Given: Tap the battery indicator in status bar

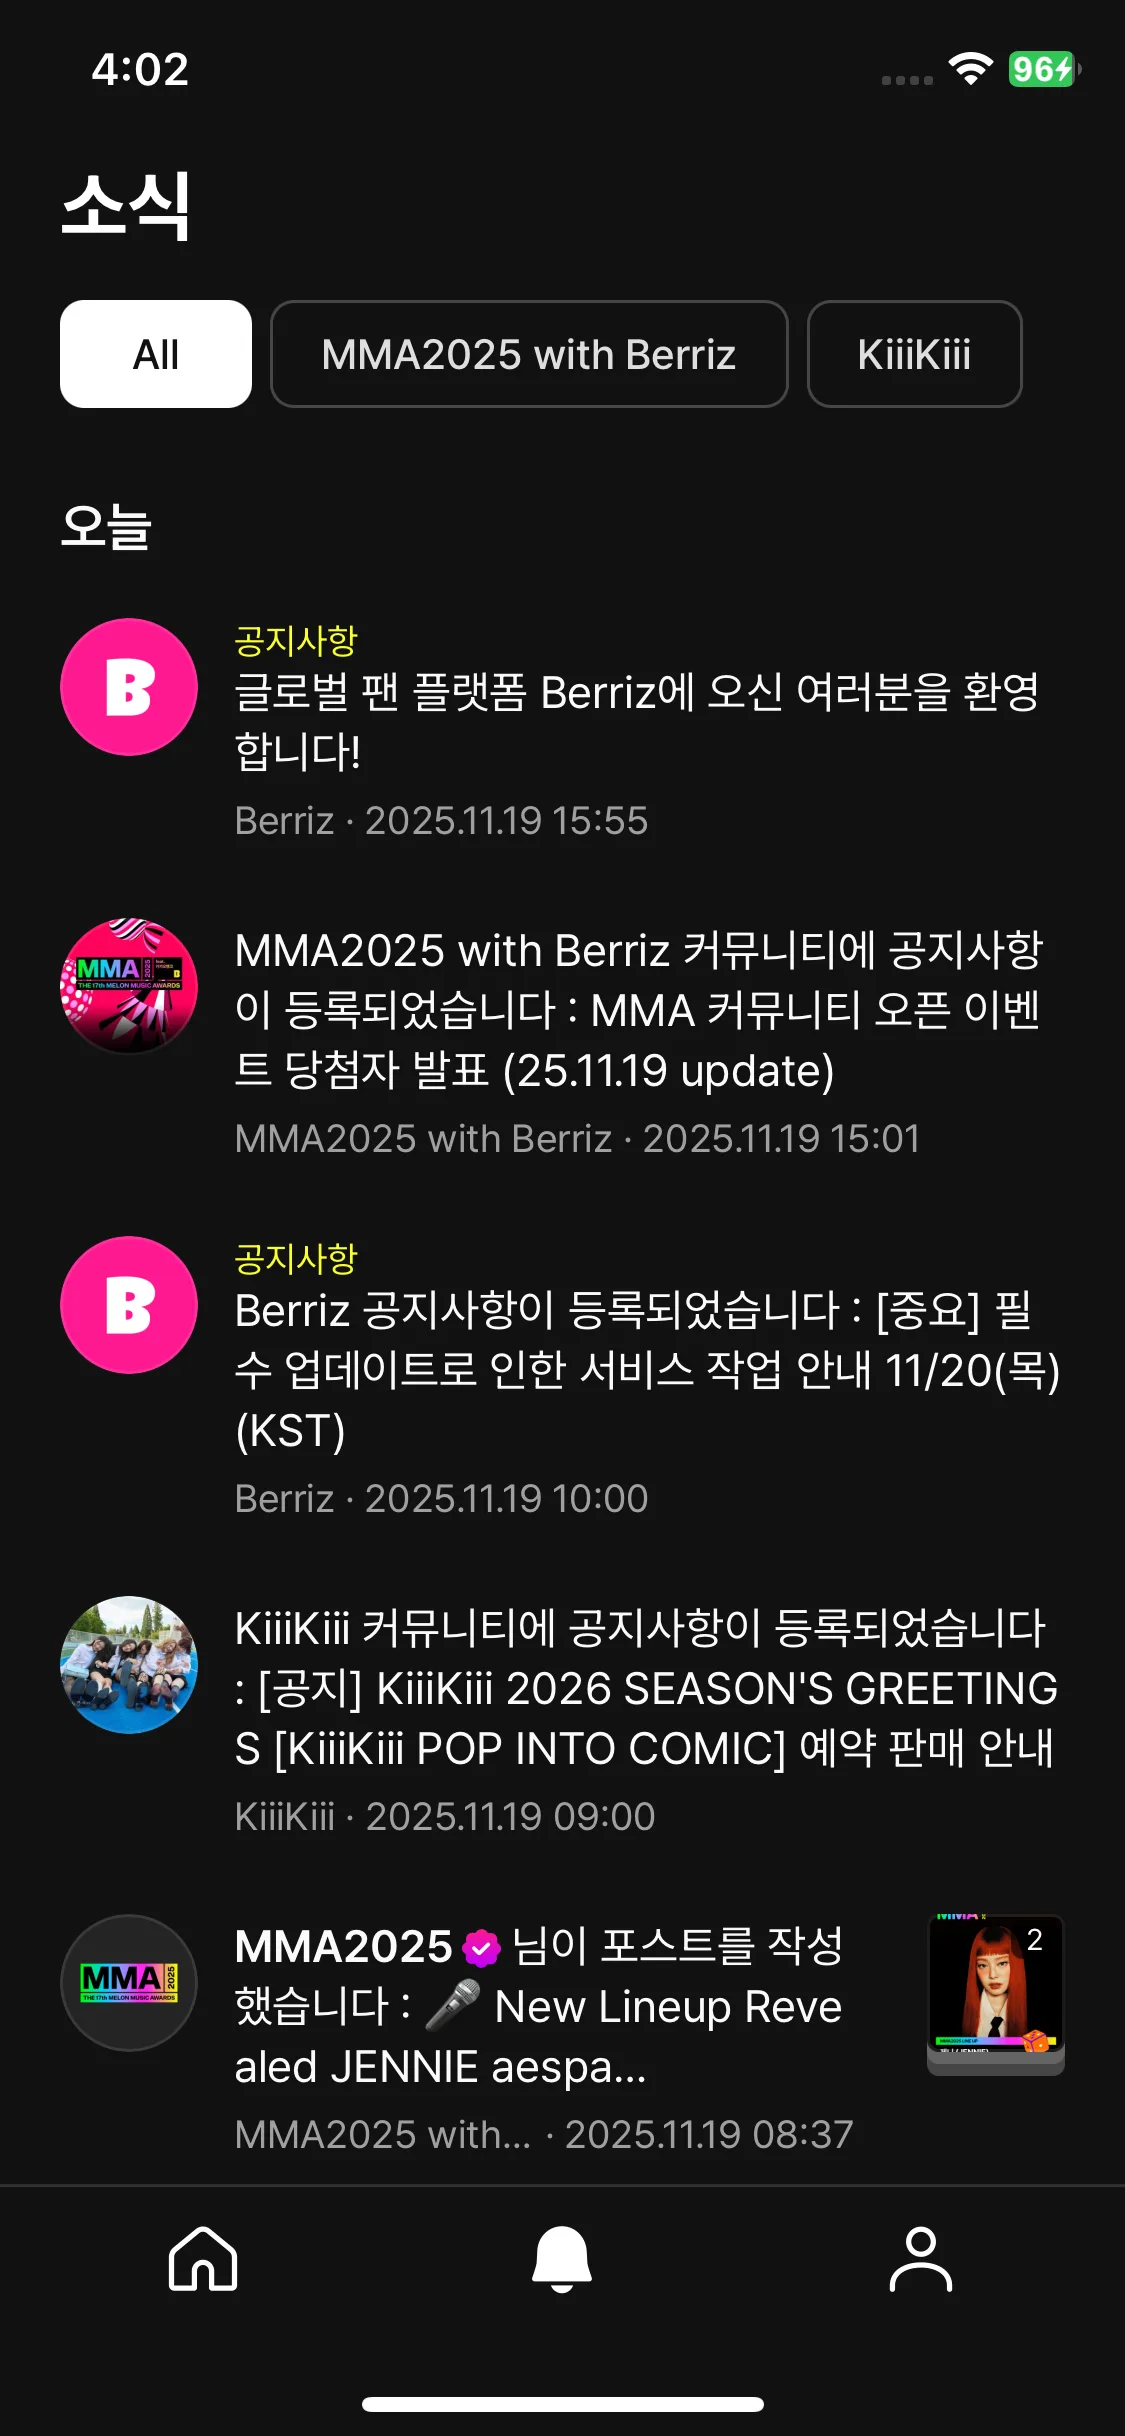Looking at the screenshot, I should (1043, 69).
